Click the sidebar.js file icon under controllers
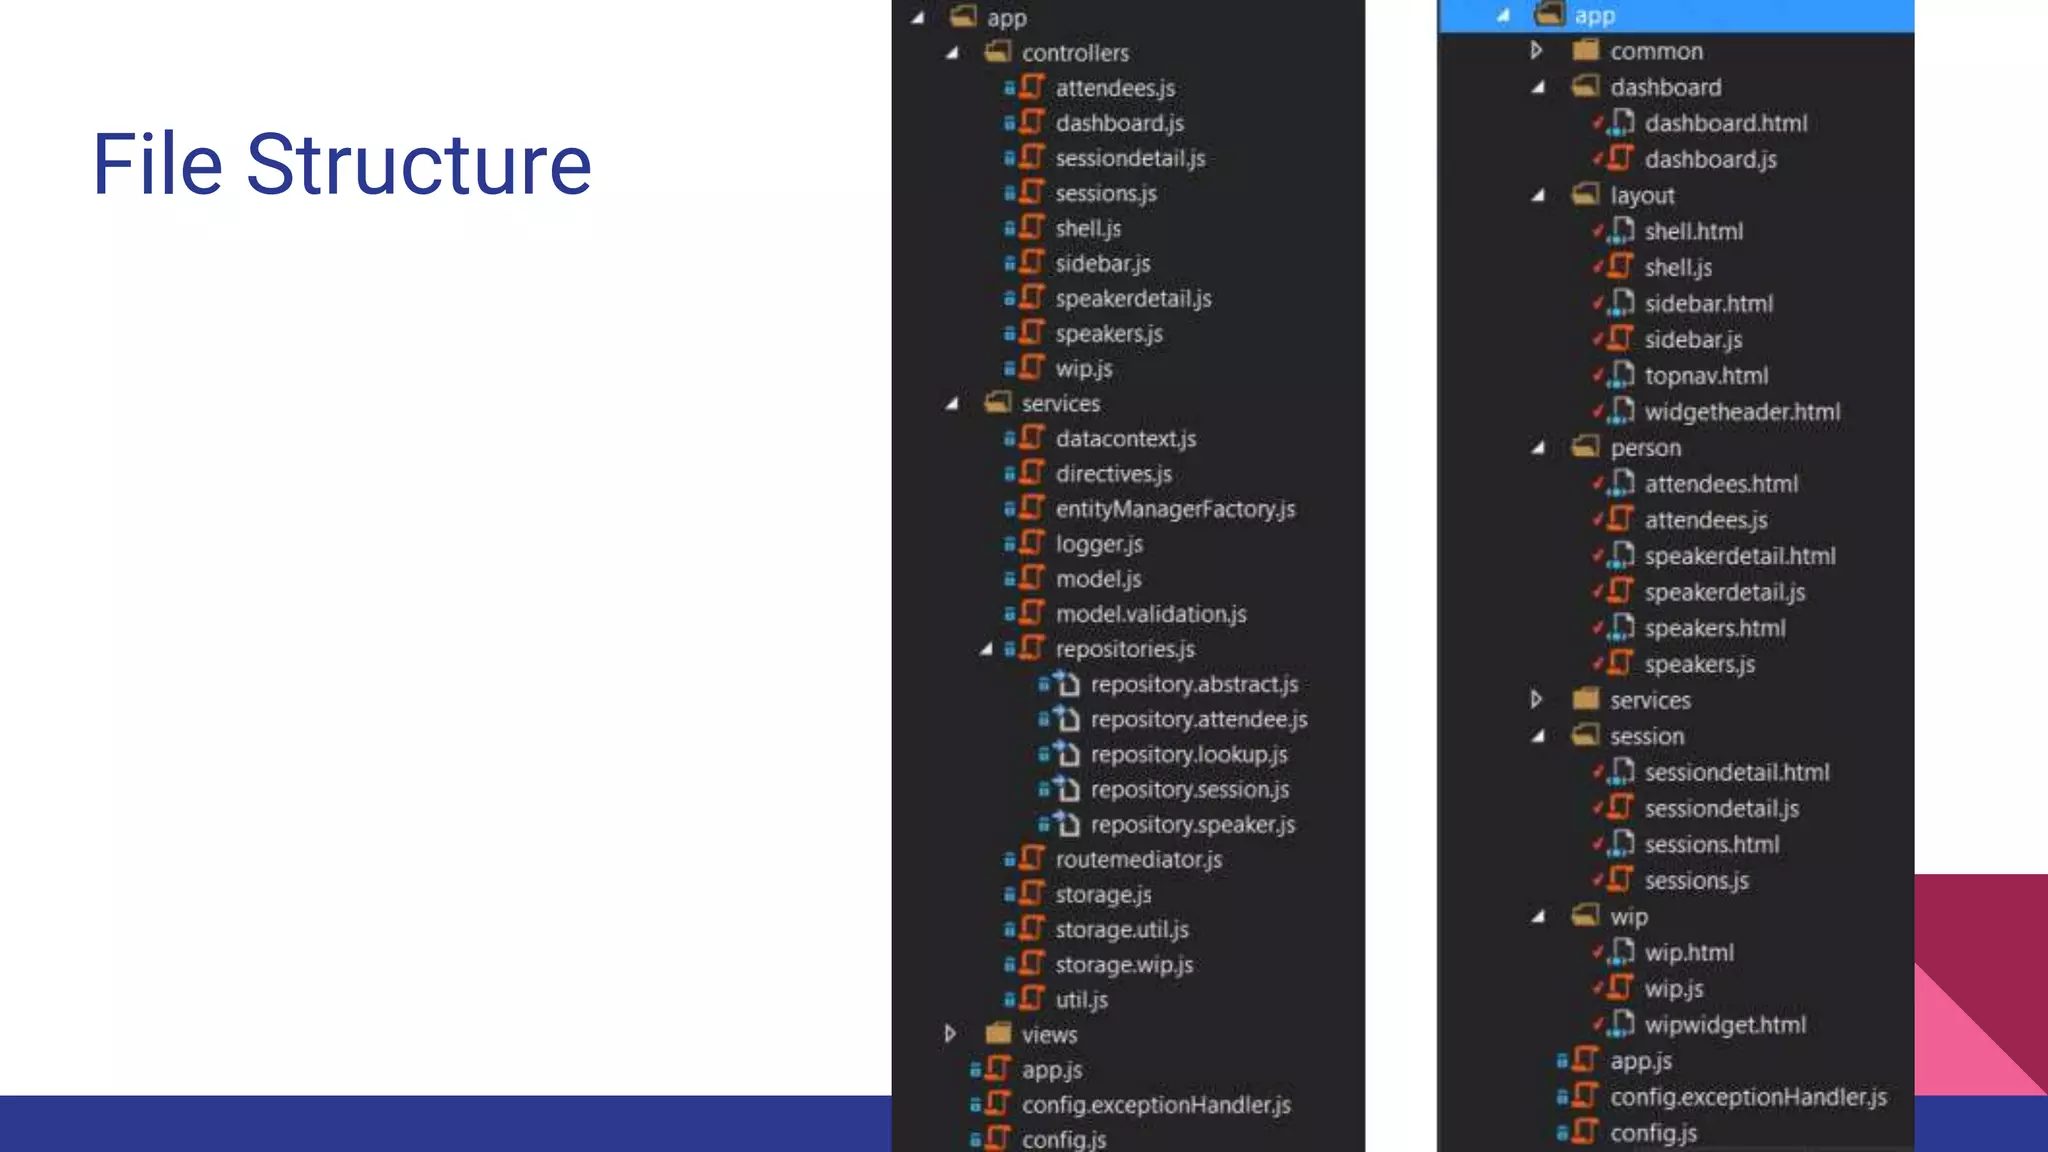Image resolution: width=2048 pixels, height=1152 pixels. (1032, 262)
